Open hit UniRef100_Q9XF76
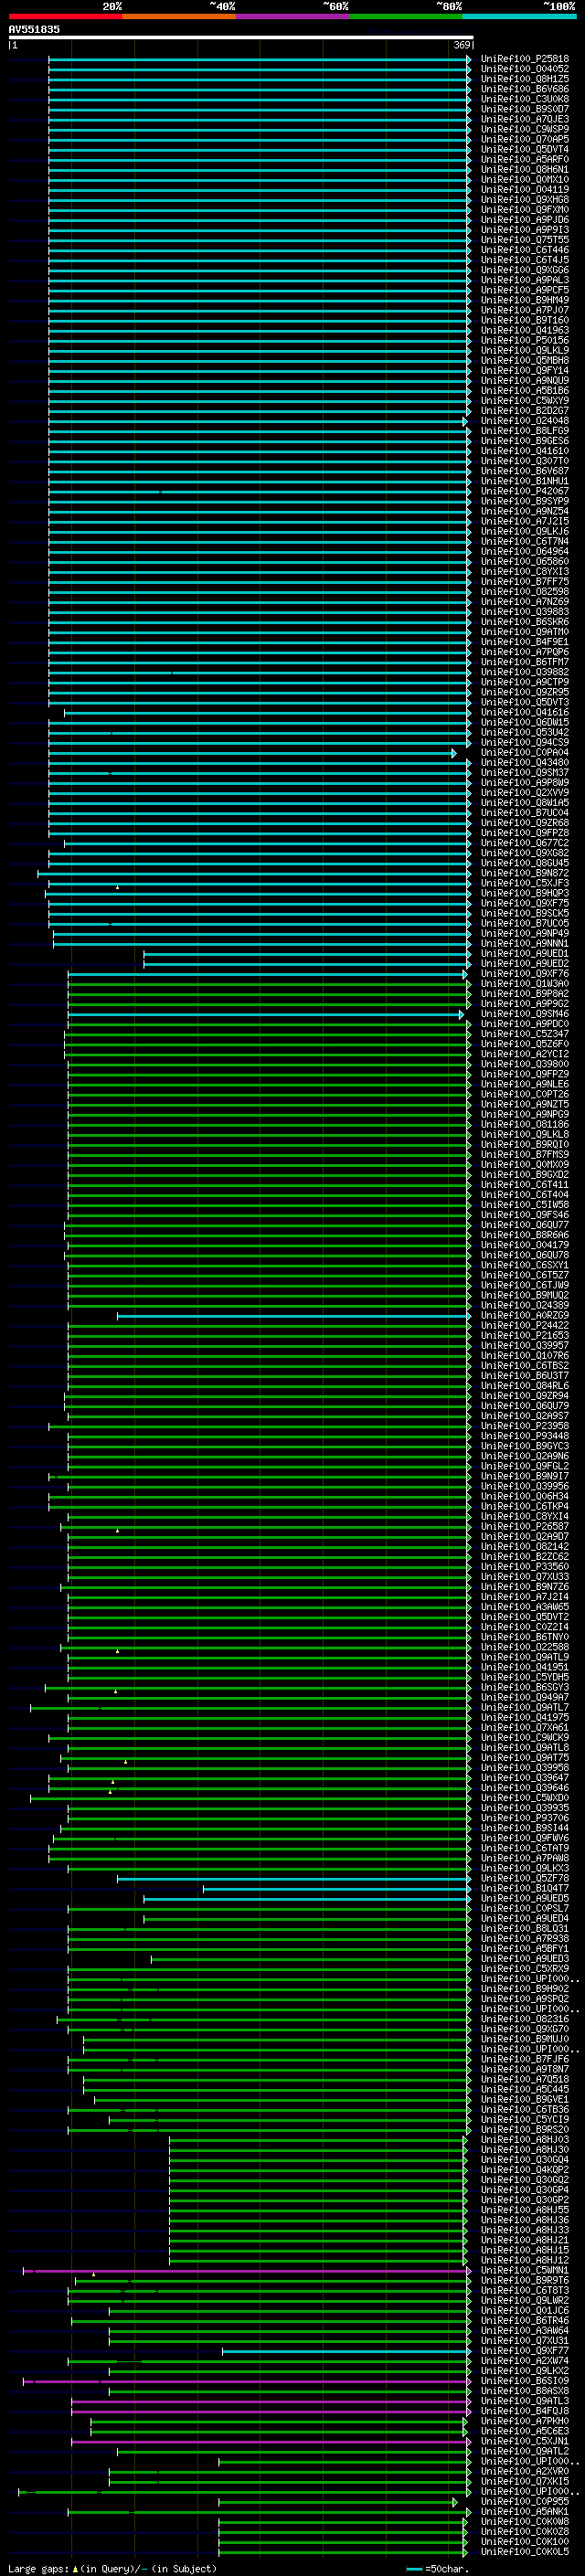Screen dimensions: 585x2576 click(x=525, y=974)
